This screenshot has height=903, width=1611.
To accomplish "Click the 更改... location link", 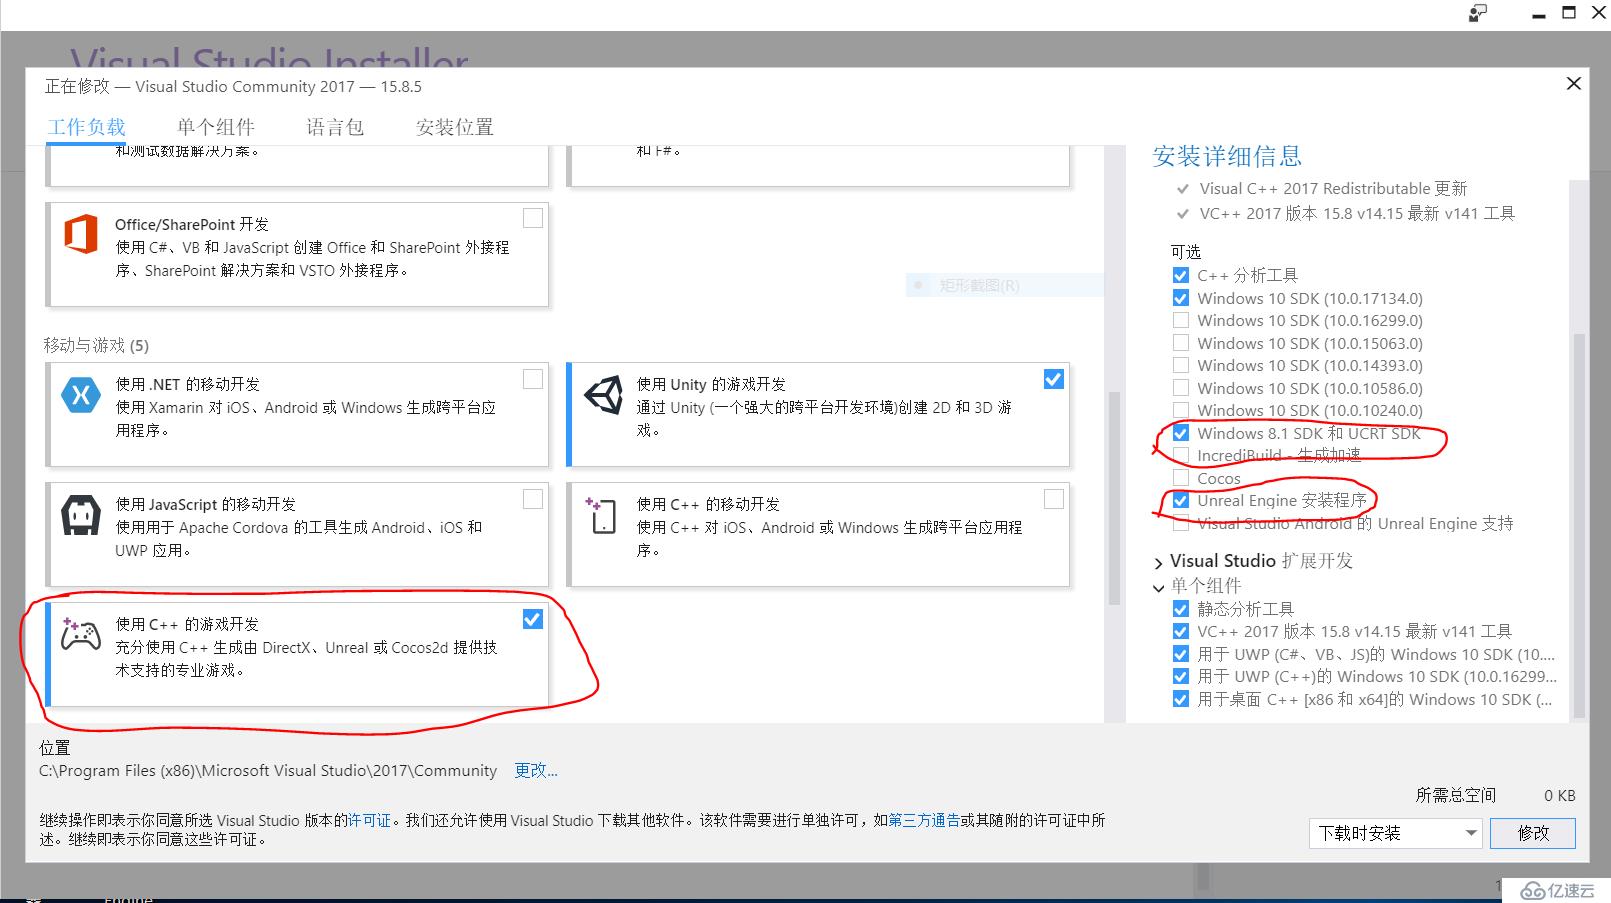I will [536, 770].
